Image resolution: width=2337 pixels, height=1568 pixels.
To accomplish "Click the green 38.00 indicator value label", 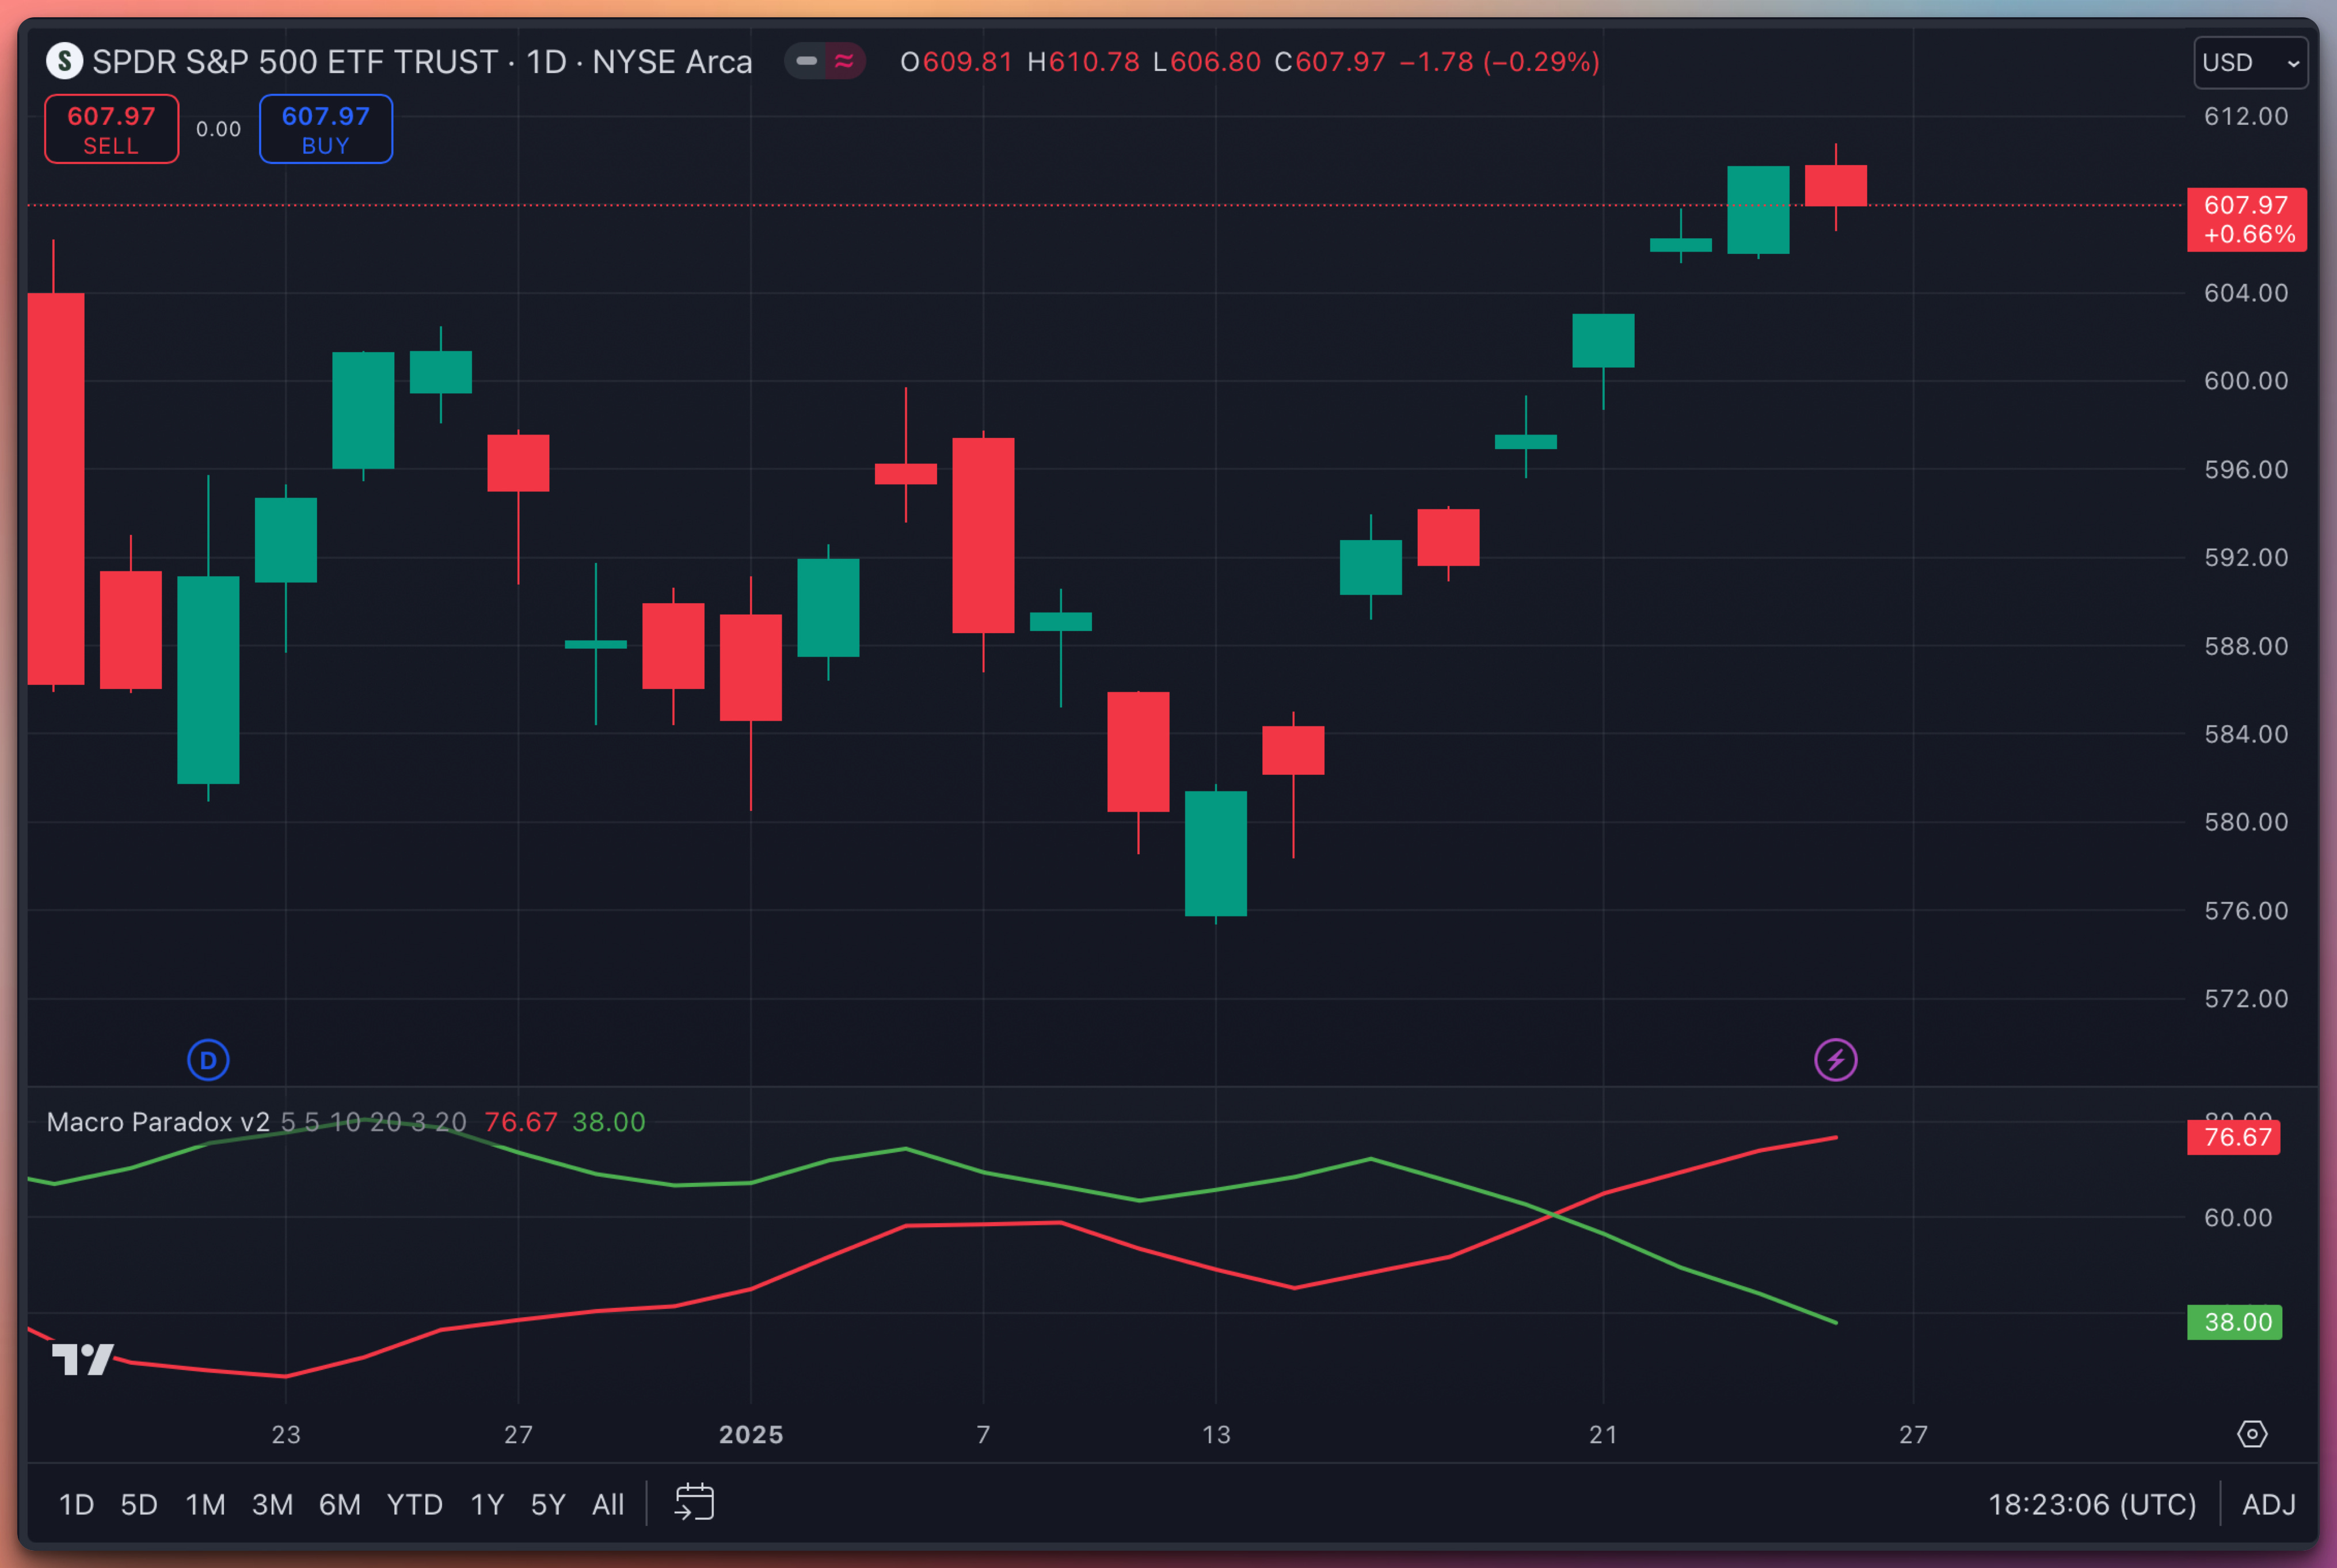I will point(2235,1322).
